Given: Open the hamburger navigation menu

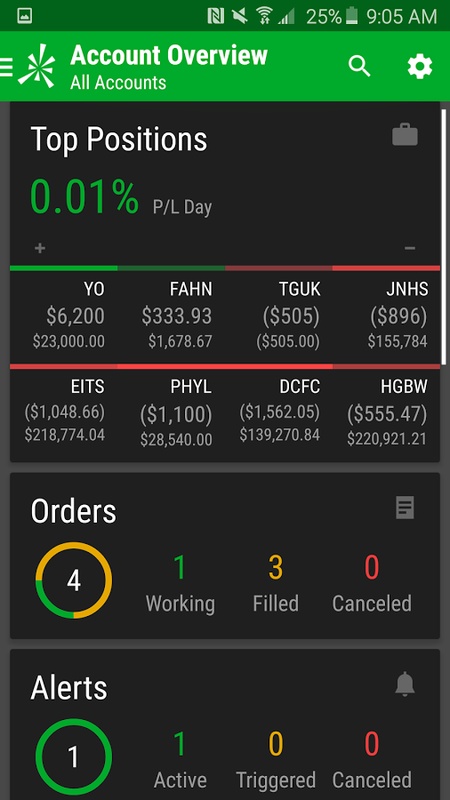Looking at the screenshot, I should point(6,67).
